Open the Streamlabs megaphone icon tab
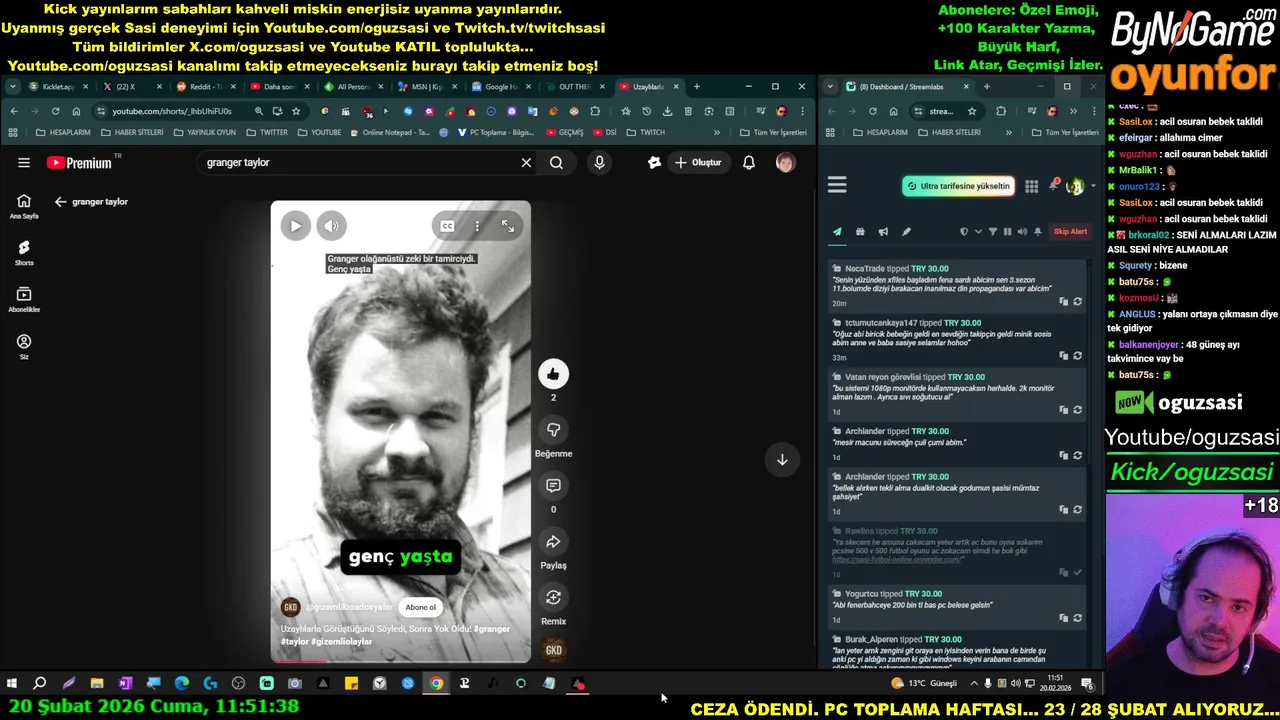This screenshot has height=720, width=1280. 883,232
